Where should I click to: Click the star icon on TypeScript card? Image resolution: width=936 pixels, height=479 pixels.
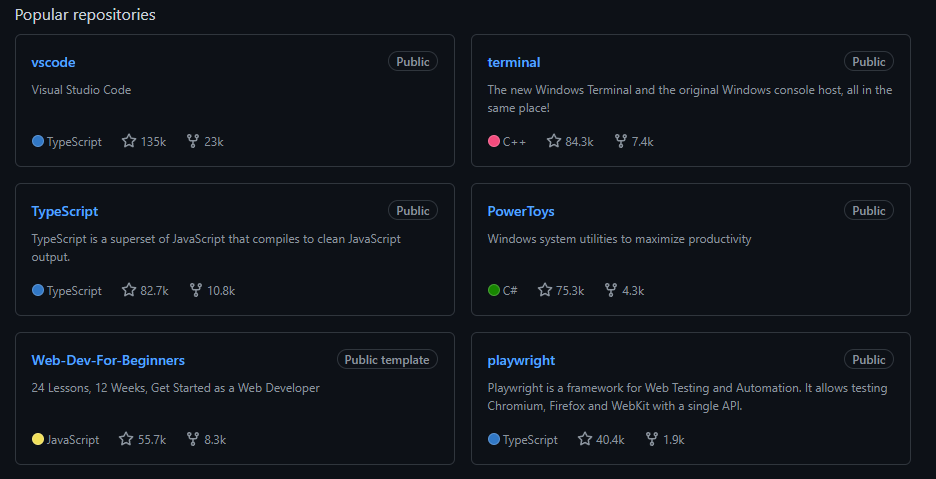129,290
